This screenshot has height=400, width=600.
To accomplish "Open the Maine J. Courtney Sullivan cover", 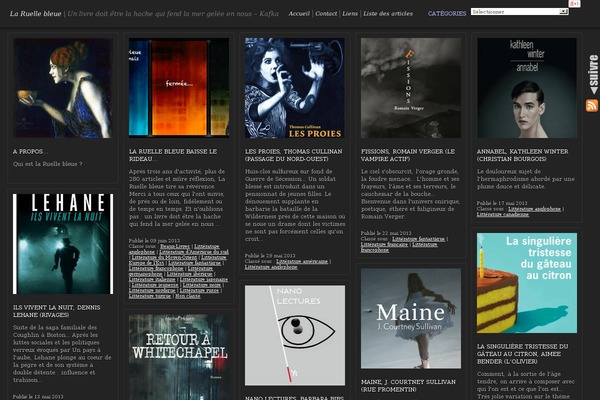I will 411,318.
